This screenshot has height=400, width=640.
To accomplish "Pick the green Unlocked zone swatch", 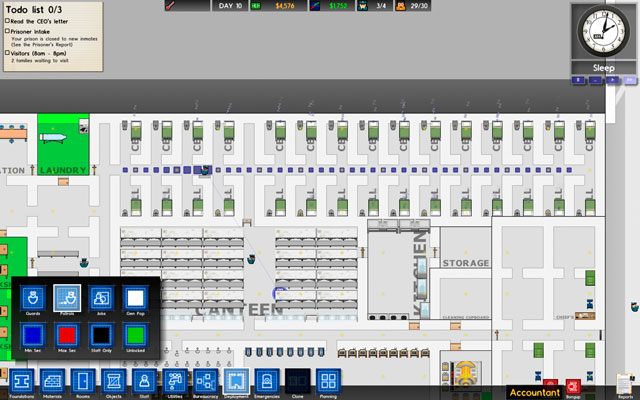I will point(135,335).
